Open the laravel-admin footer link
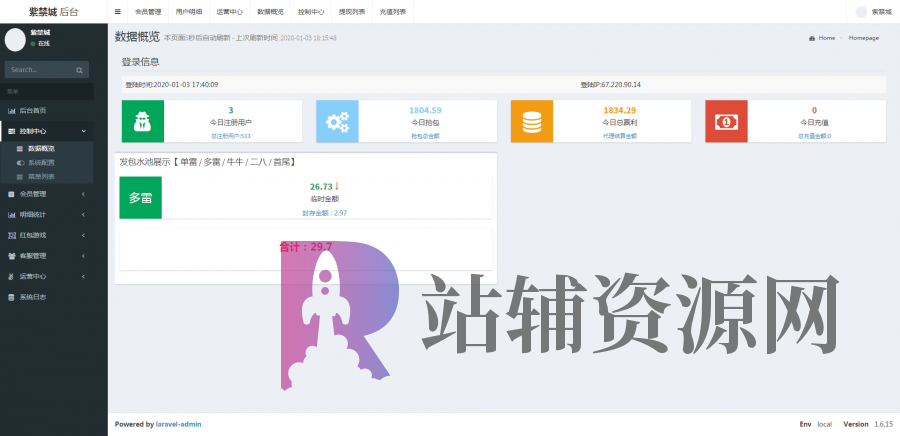Viewport: 900px width, 436px height. tap(179, 425)
